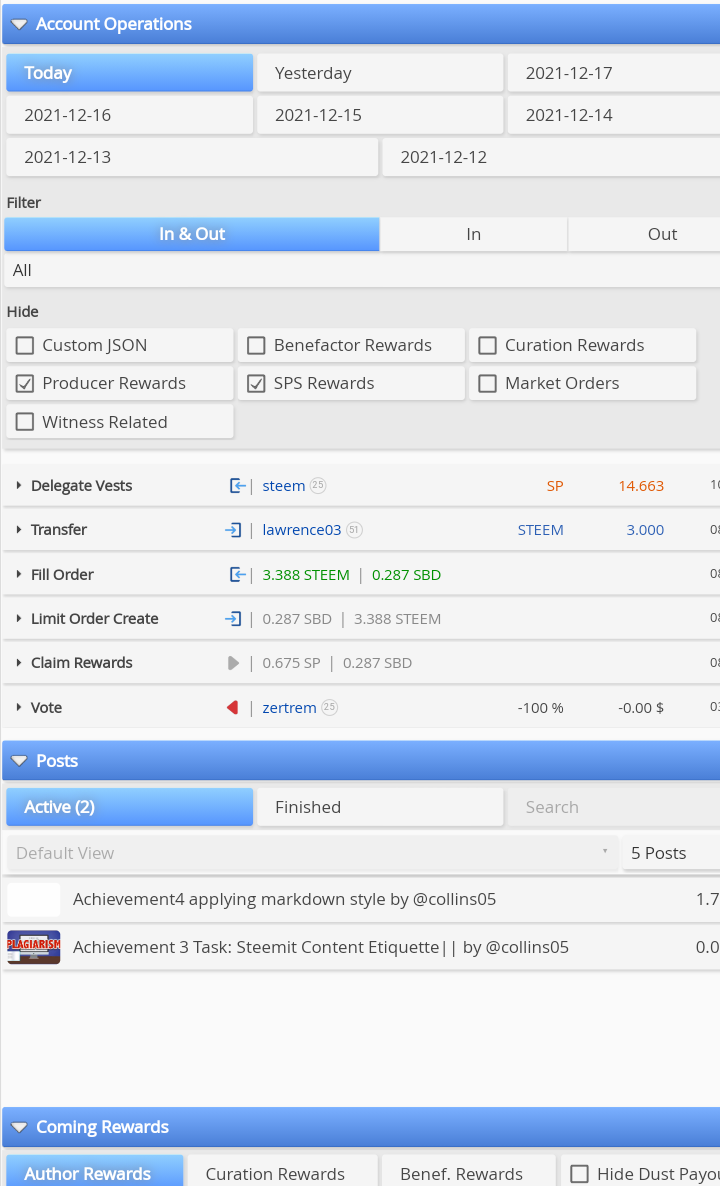Toggle the Market Orders checkbox

(x=488, y=383)
